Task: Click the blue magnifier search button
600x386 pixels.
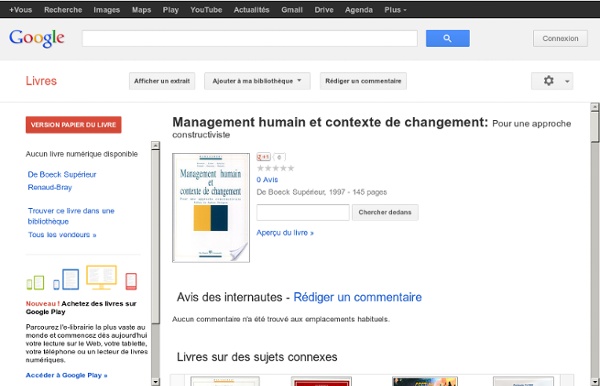Action: click(x=447, y=38)
